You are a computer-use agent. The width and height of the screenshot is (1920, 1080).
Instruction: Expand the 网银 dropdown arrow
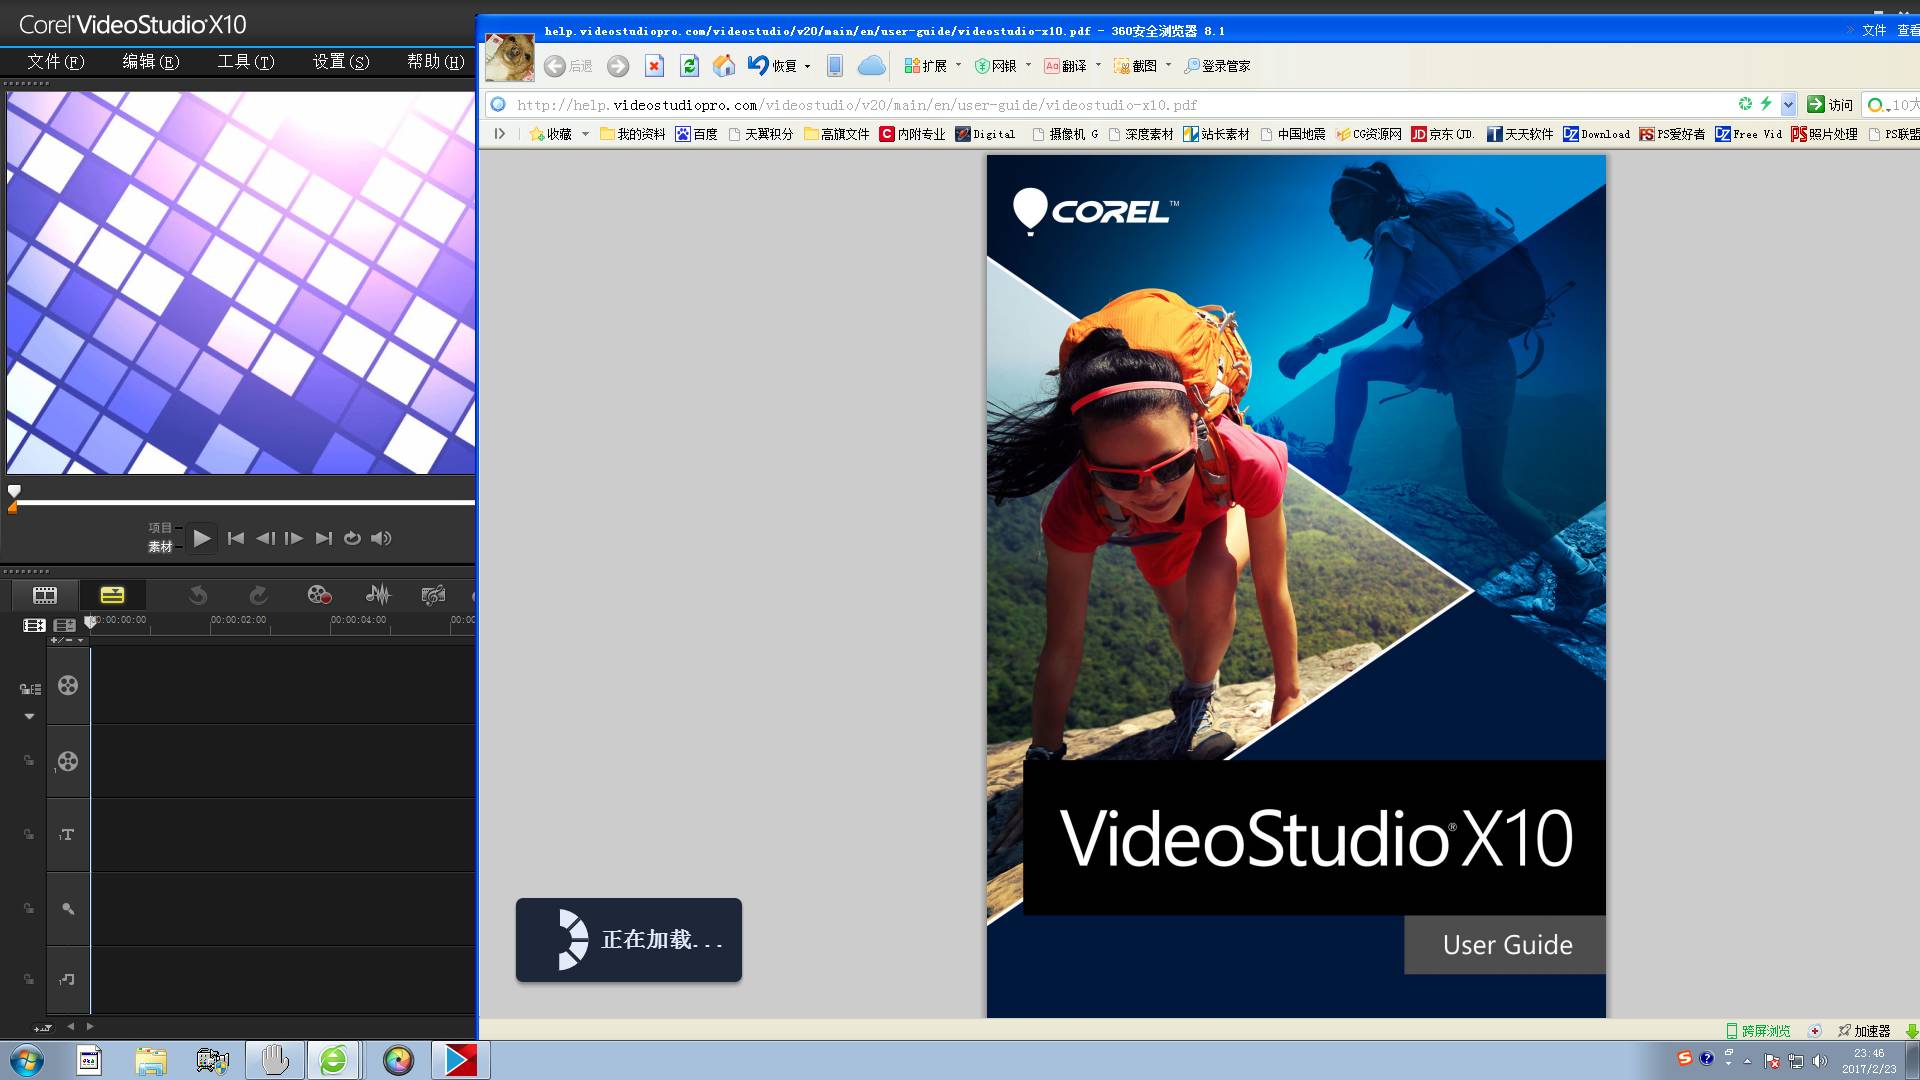(x=1028, y=65)
